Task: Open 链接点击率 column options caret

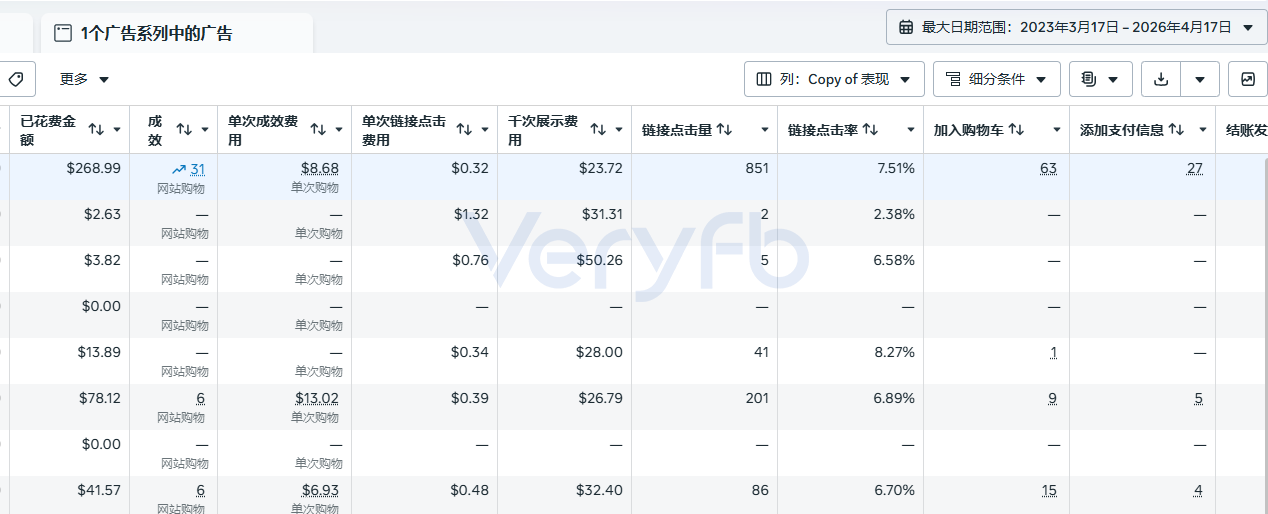Action: coord(911,130)
